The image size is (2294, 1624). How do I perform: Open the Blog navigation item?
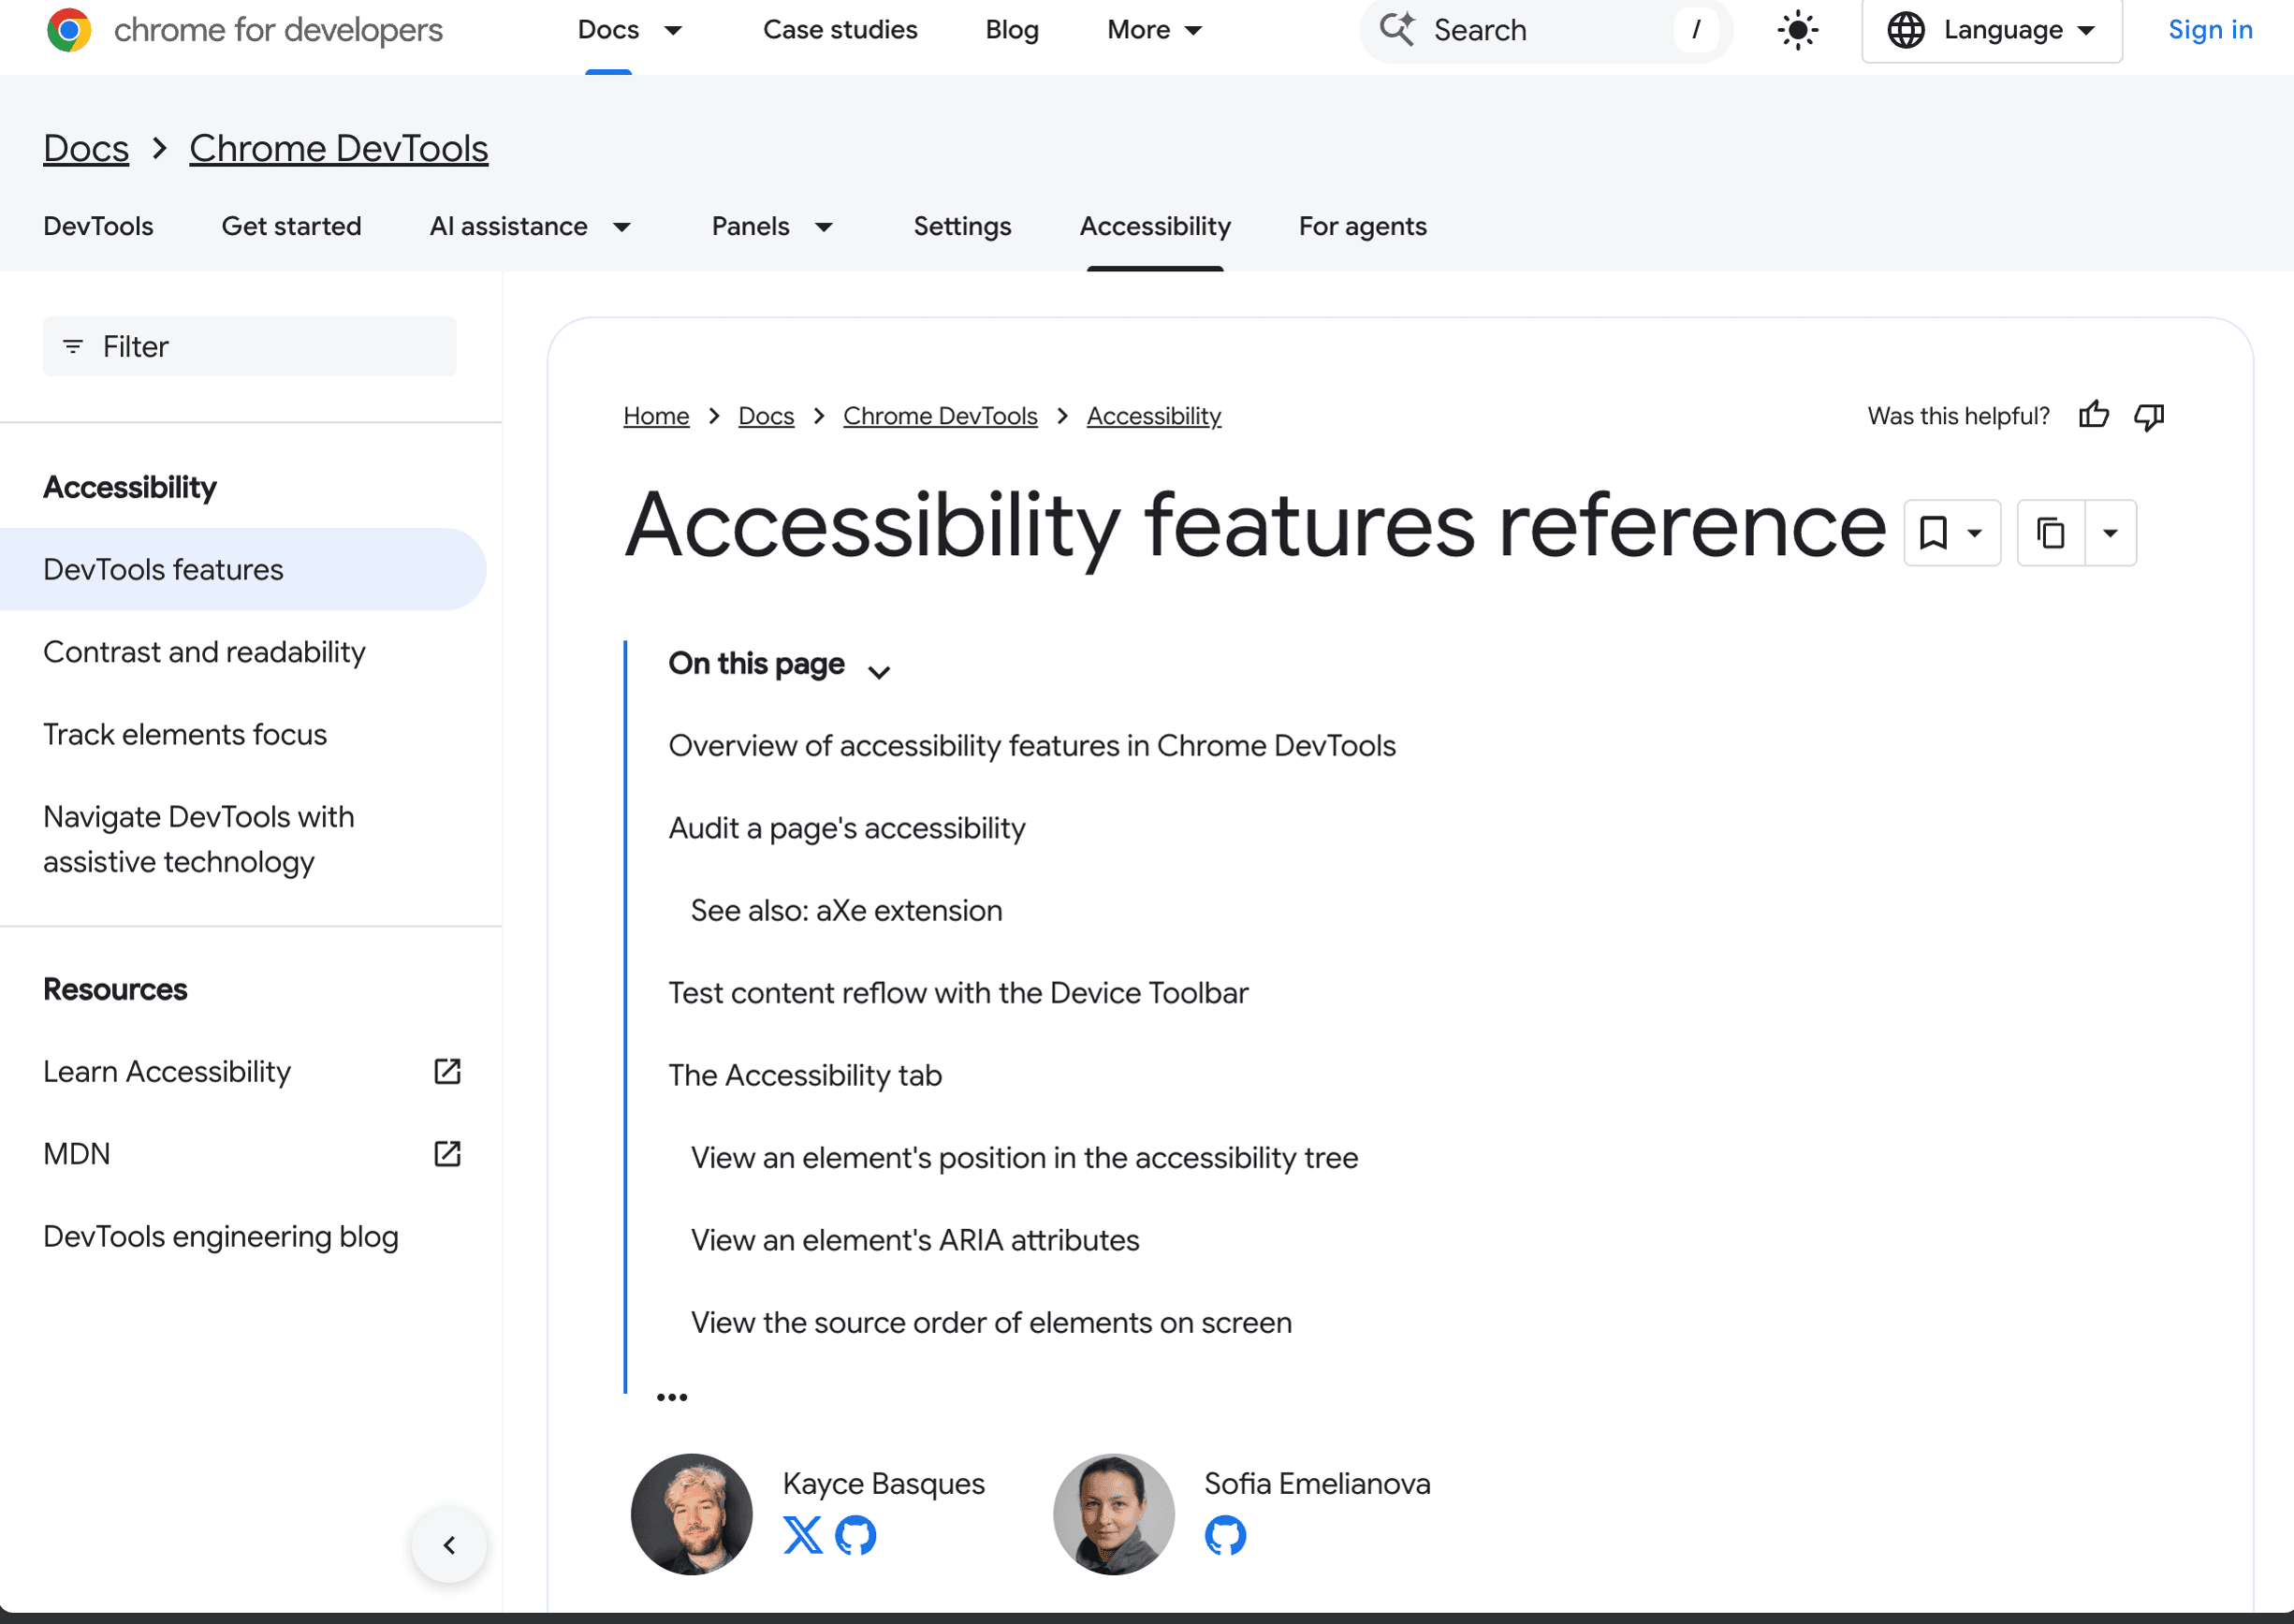tap(1012, 30)
